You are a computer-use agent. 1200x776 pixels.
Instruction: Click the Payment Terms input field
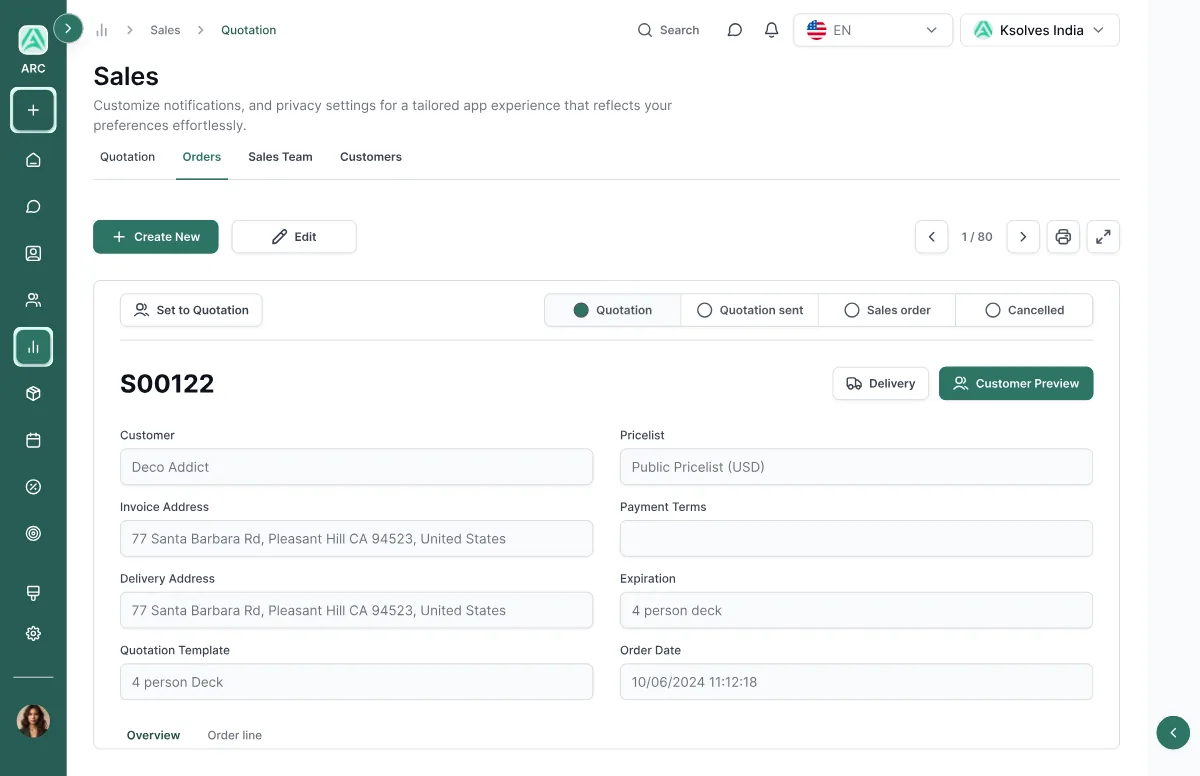(x=856, y=538)
